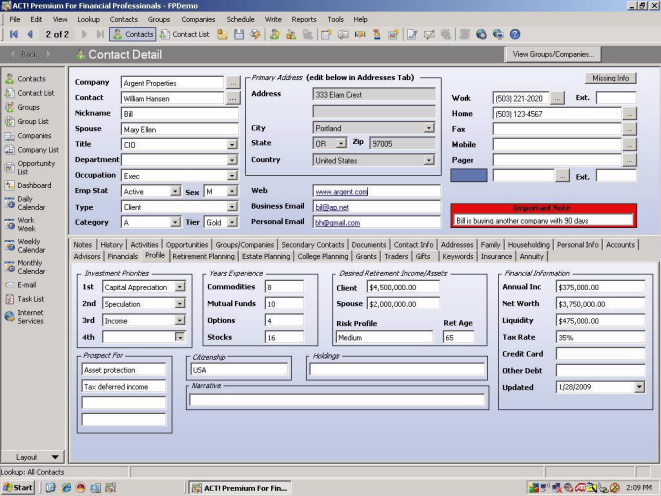
Task: Click the red Important Note field
Action: 543,220
